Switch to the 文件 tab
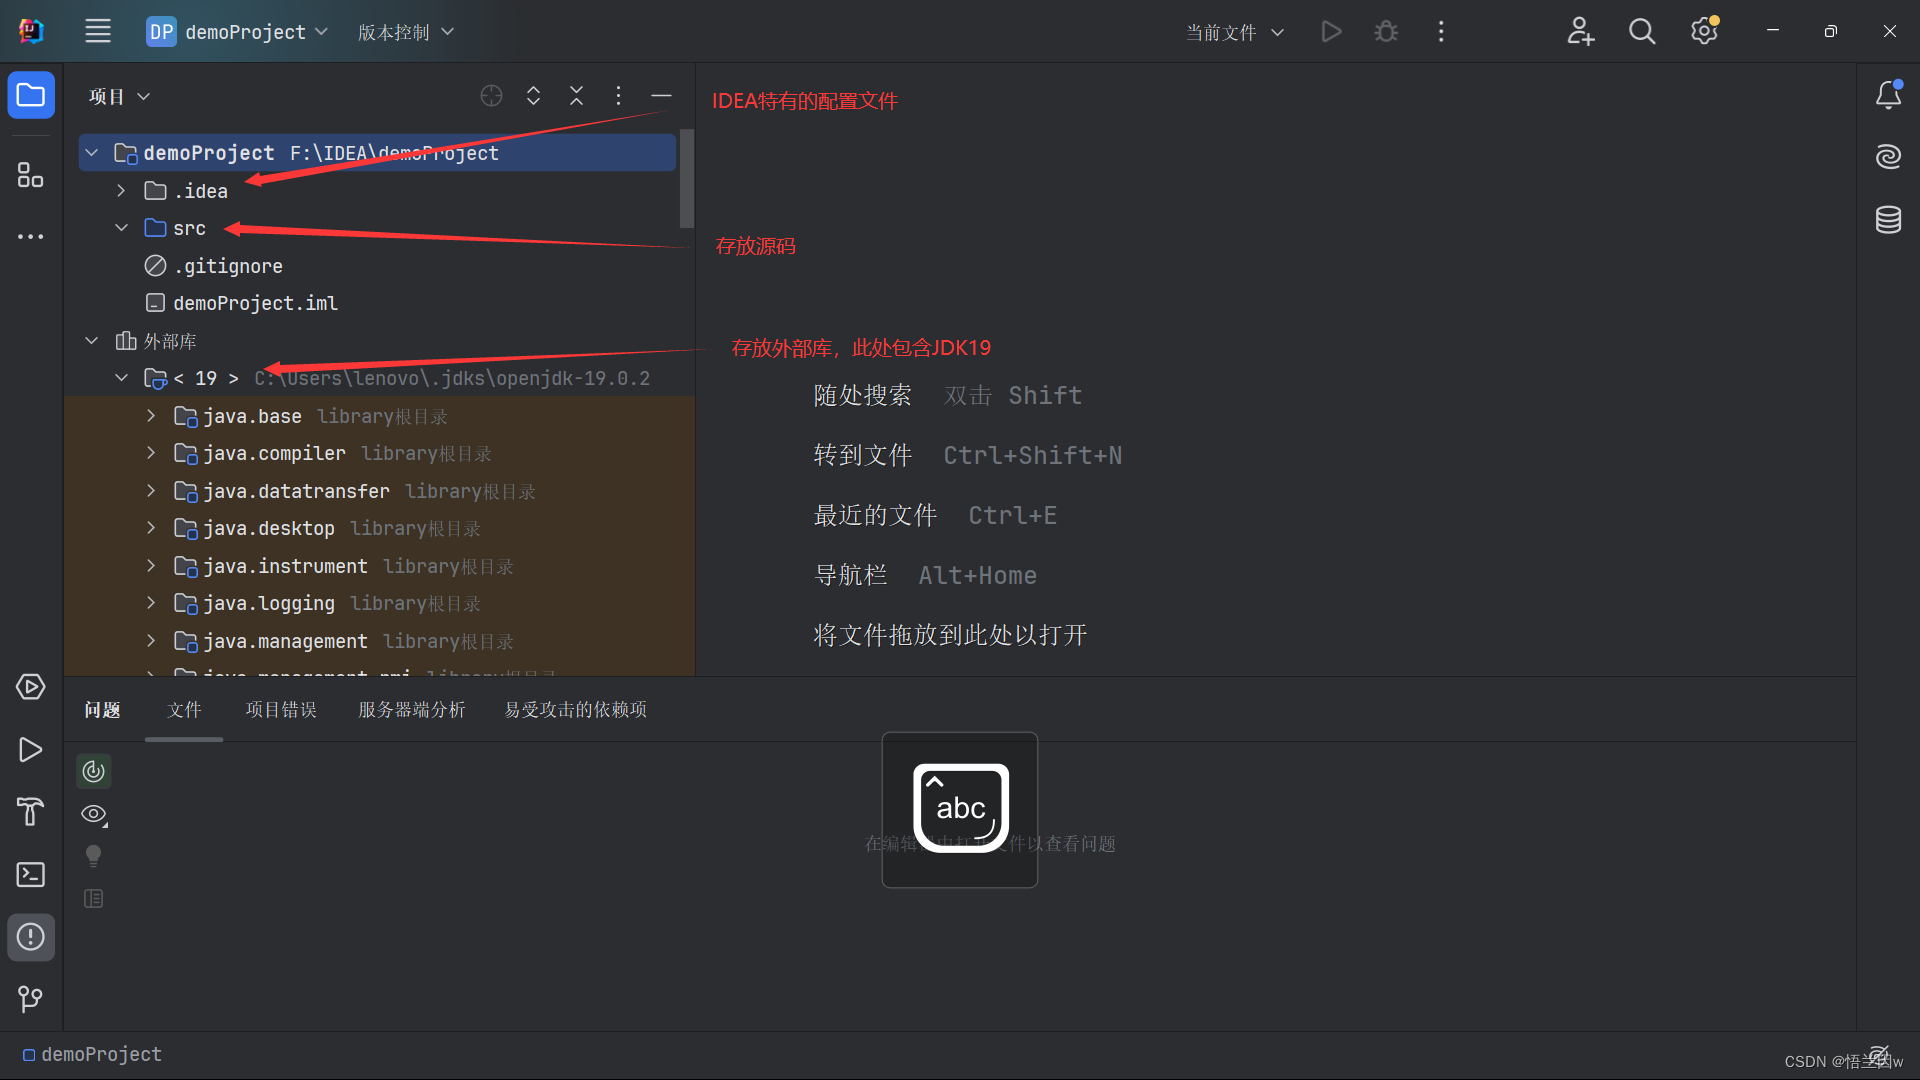Viewport: 1920px width, 1080px height. point(184,709)
